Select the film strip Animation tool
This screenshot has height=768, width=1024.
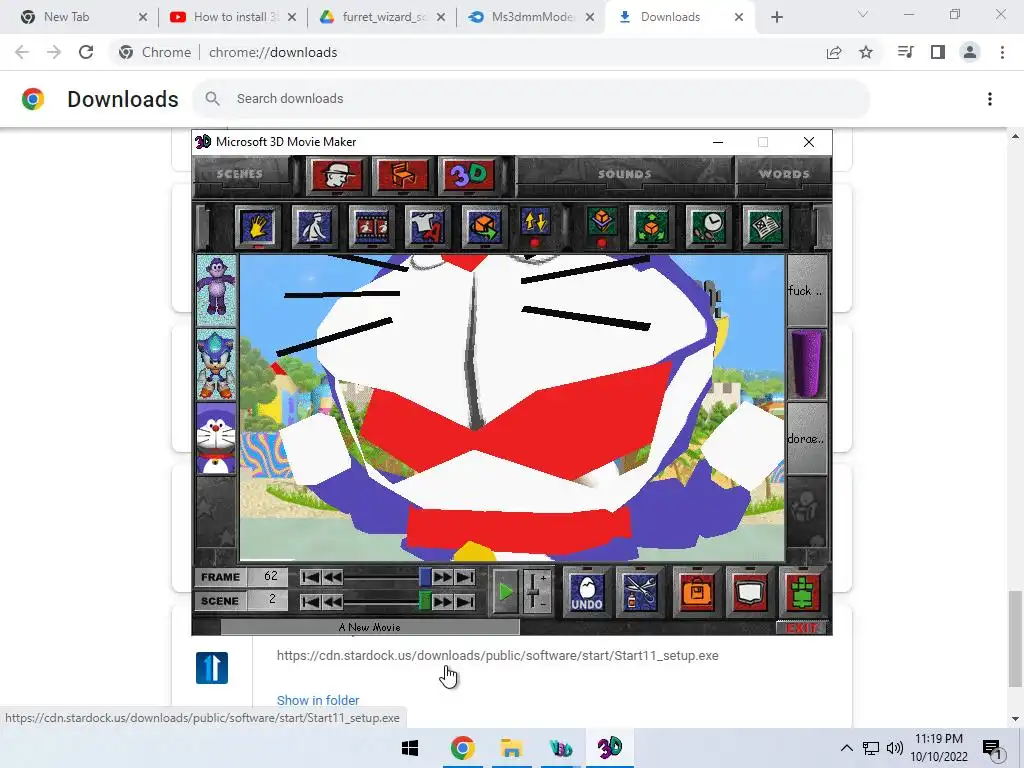371,227
